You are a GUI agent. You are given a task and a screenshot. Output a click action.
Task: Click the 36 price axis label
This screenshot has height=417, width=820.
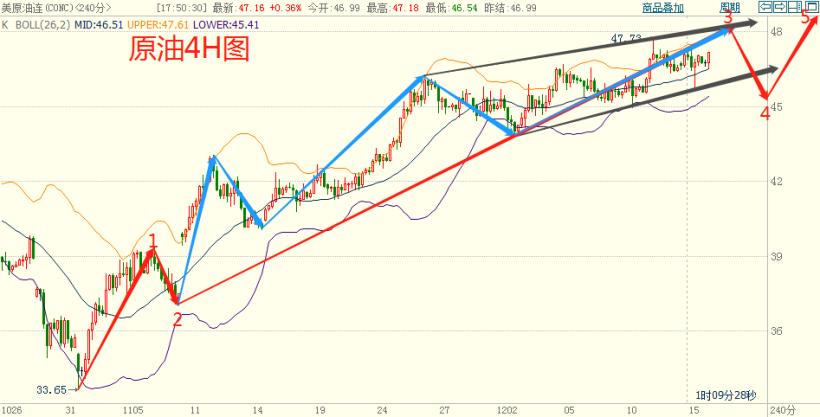(777, 331)
